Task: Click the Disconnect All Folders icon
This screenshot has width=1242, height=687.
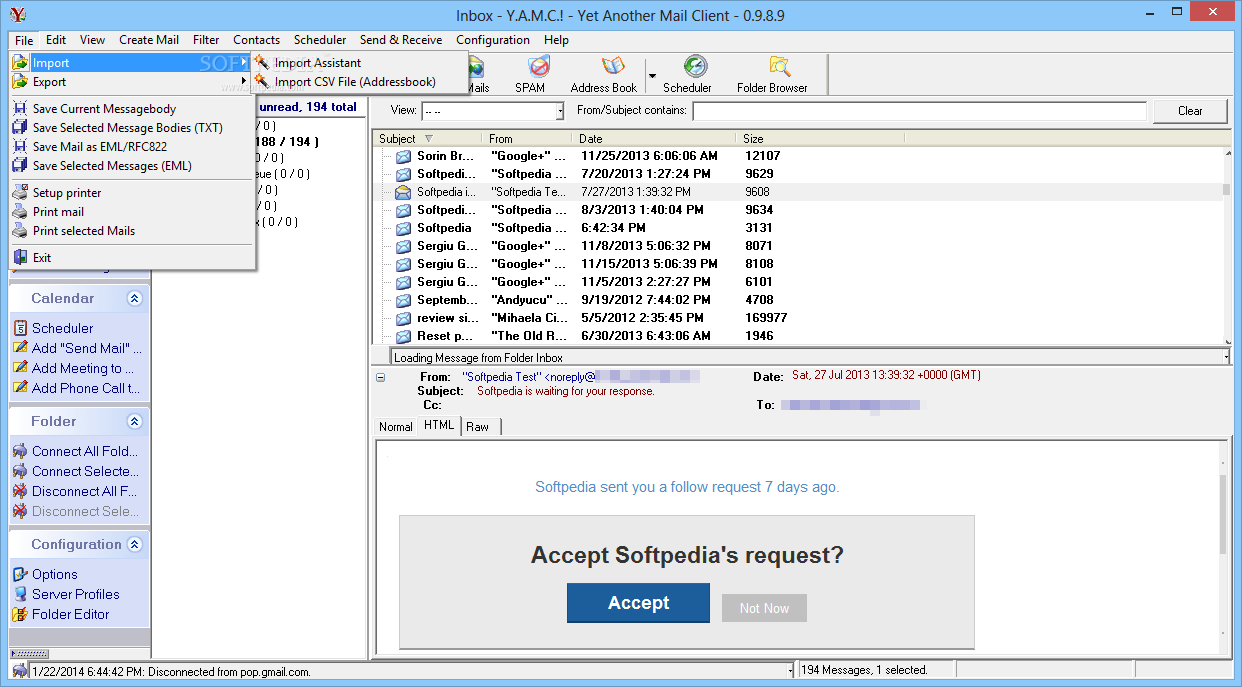Action: [x=21, y=491]
